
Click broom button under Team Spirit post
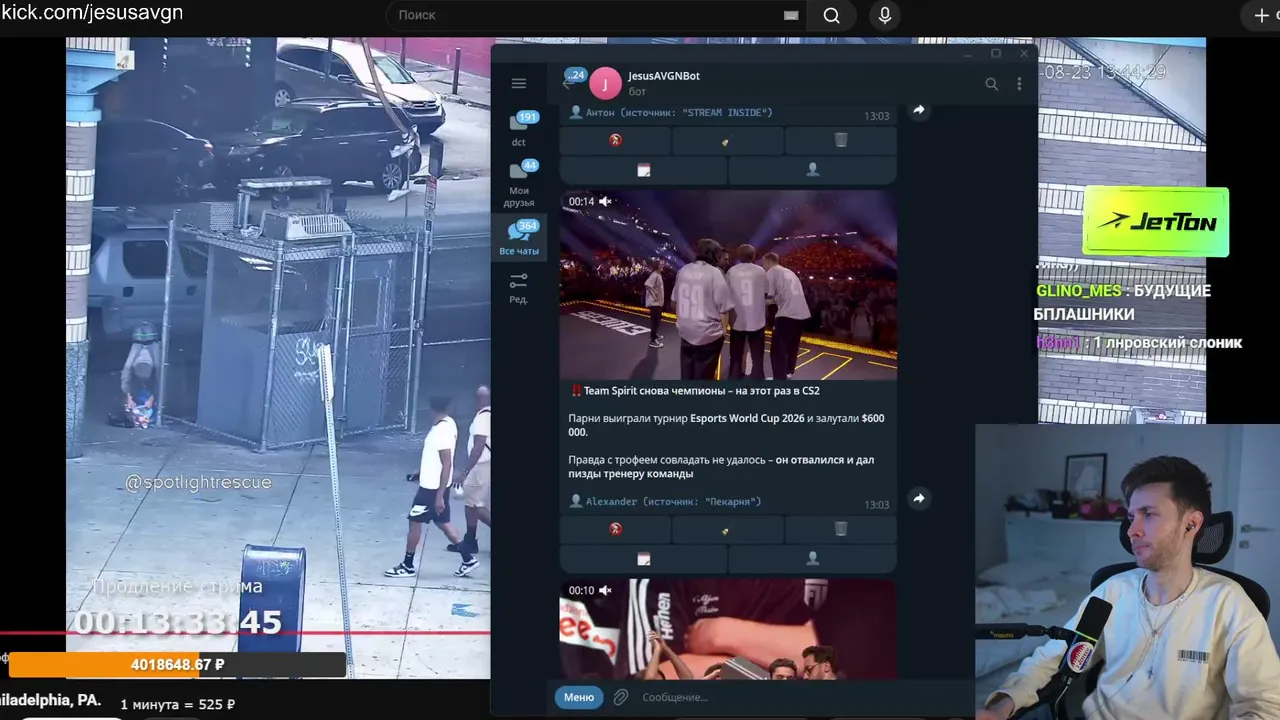[x=727, y=529]
